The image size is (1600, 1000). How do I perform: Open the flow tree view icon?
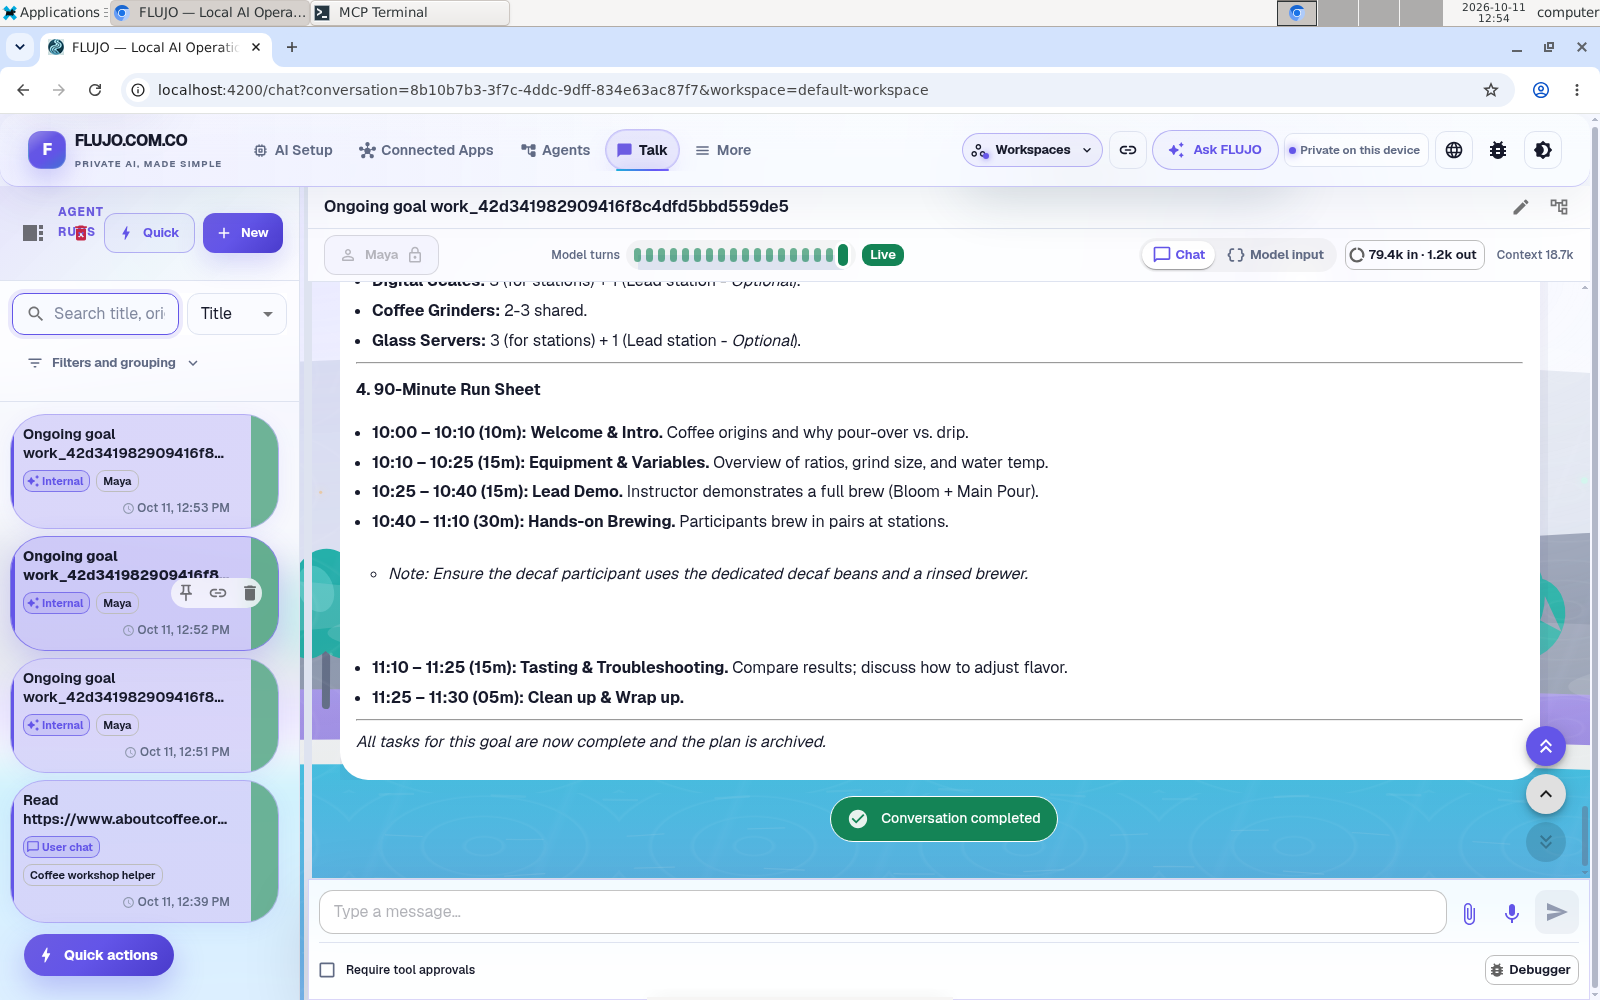coord(1559,207)
